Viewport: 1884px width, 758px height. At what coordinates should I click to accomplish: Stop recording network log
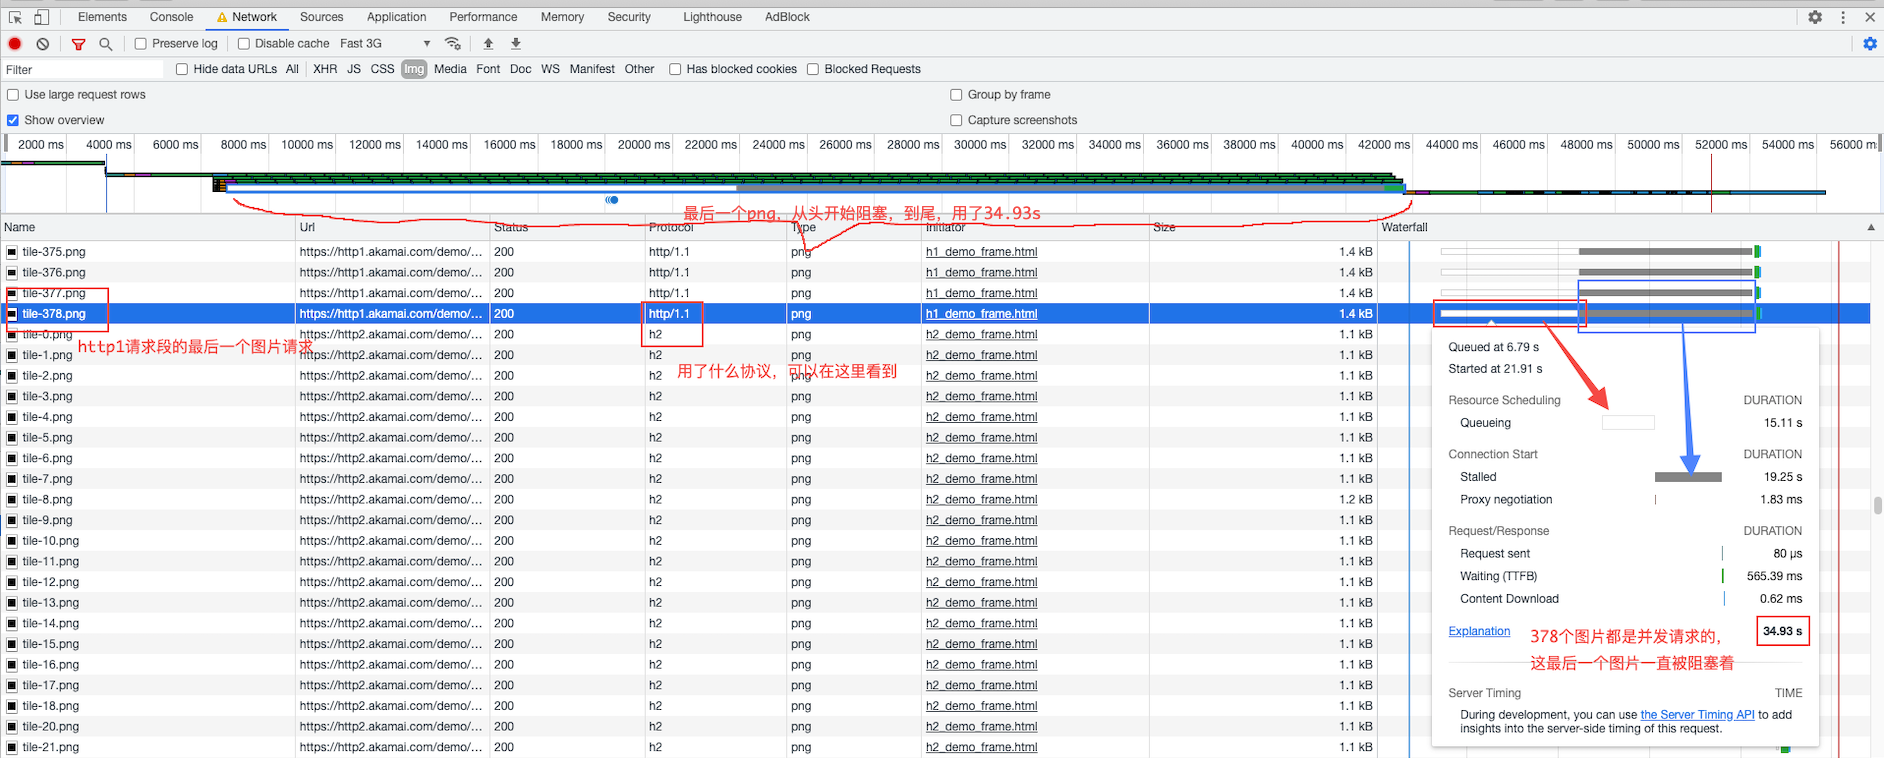coord(15,44)
